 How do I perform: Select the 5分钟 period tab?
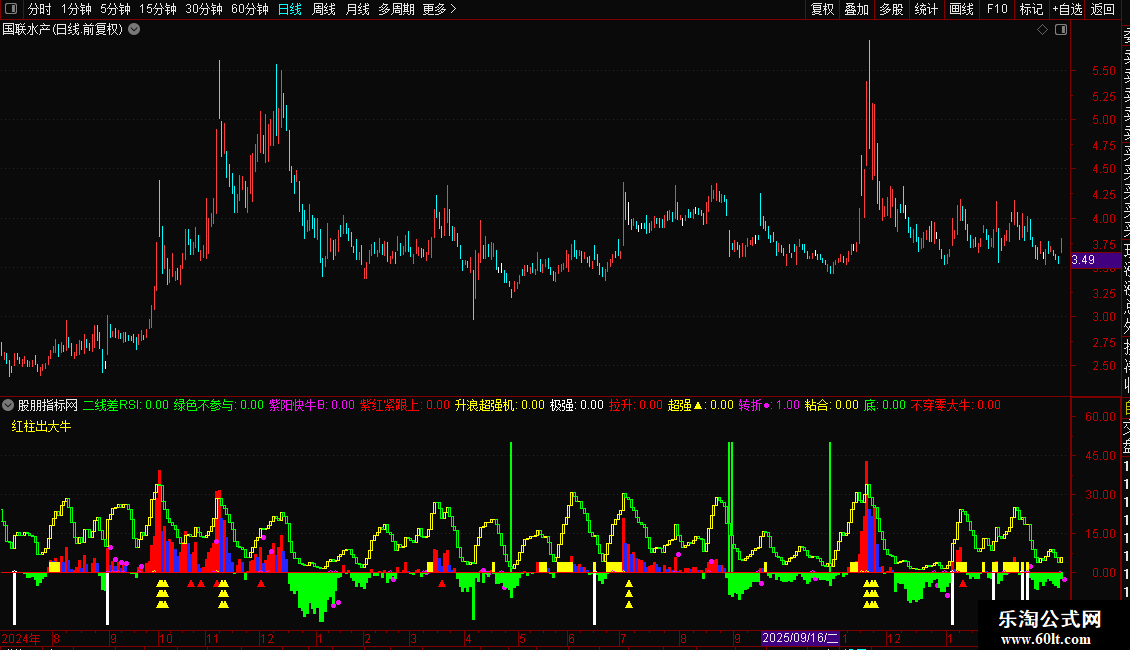pos(115,9)
